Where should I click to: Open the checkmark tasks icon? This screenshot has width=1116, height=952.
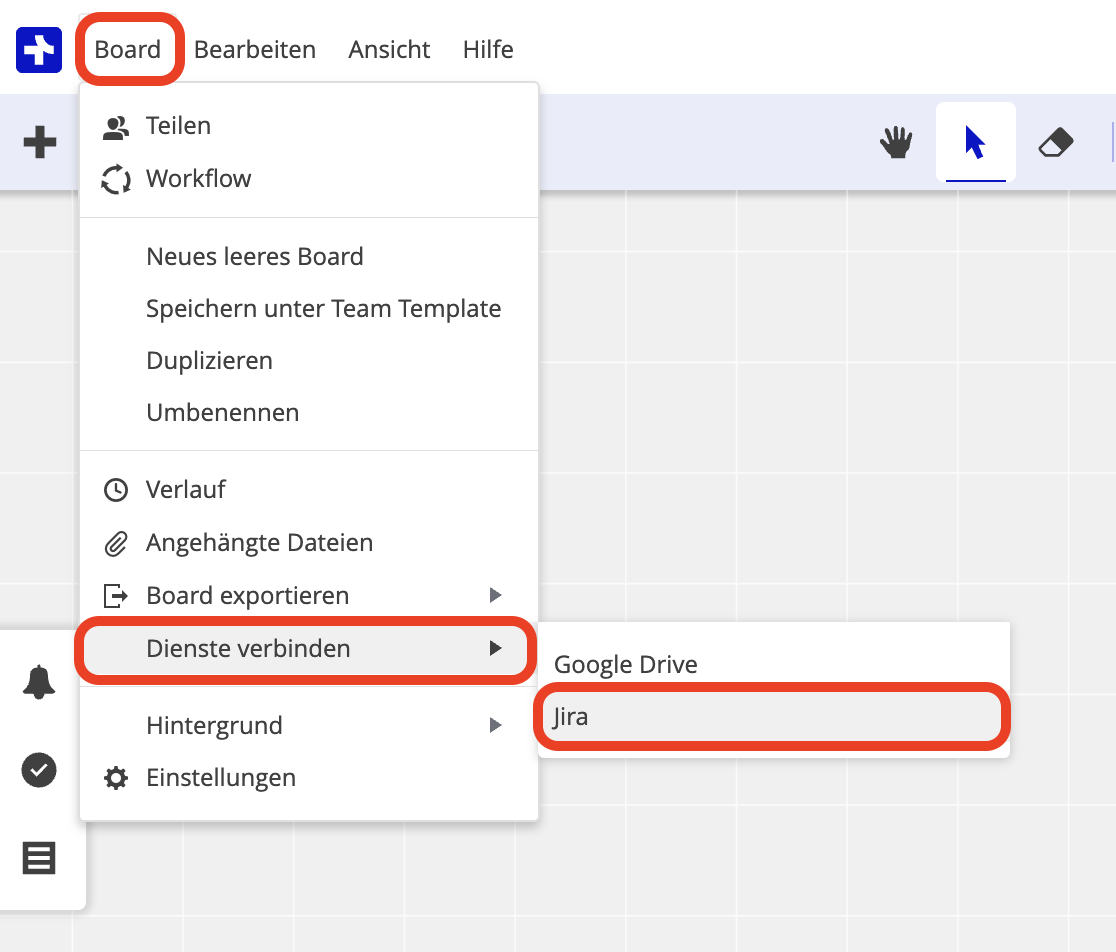[40, 770]
